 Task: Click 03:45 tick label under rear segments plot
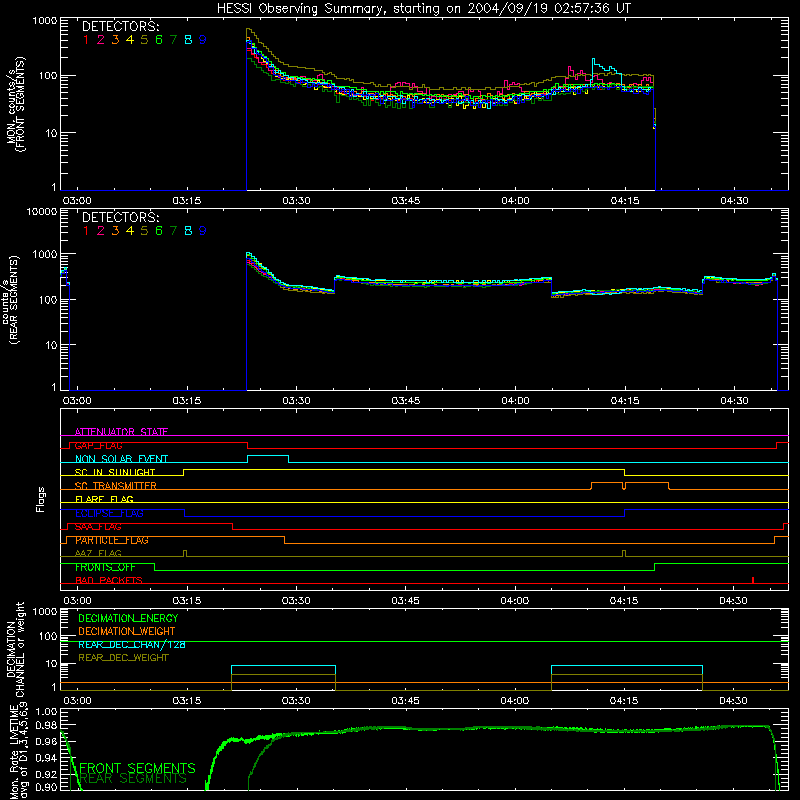(x=406, y=401)
